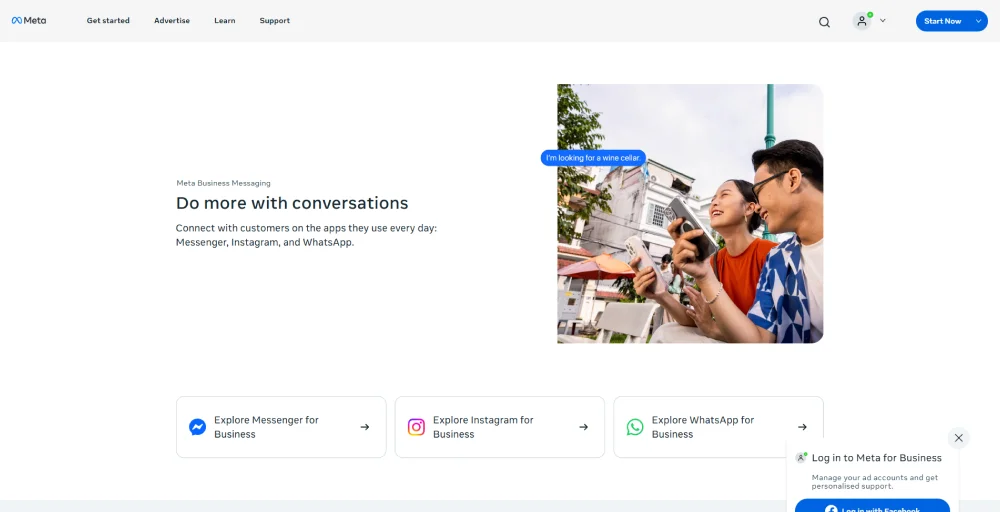
Task: Click the Do more with conversations heading
Action: coord(292,203)
